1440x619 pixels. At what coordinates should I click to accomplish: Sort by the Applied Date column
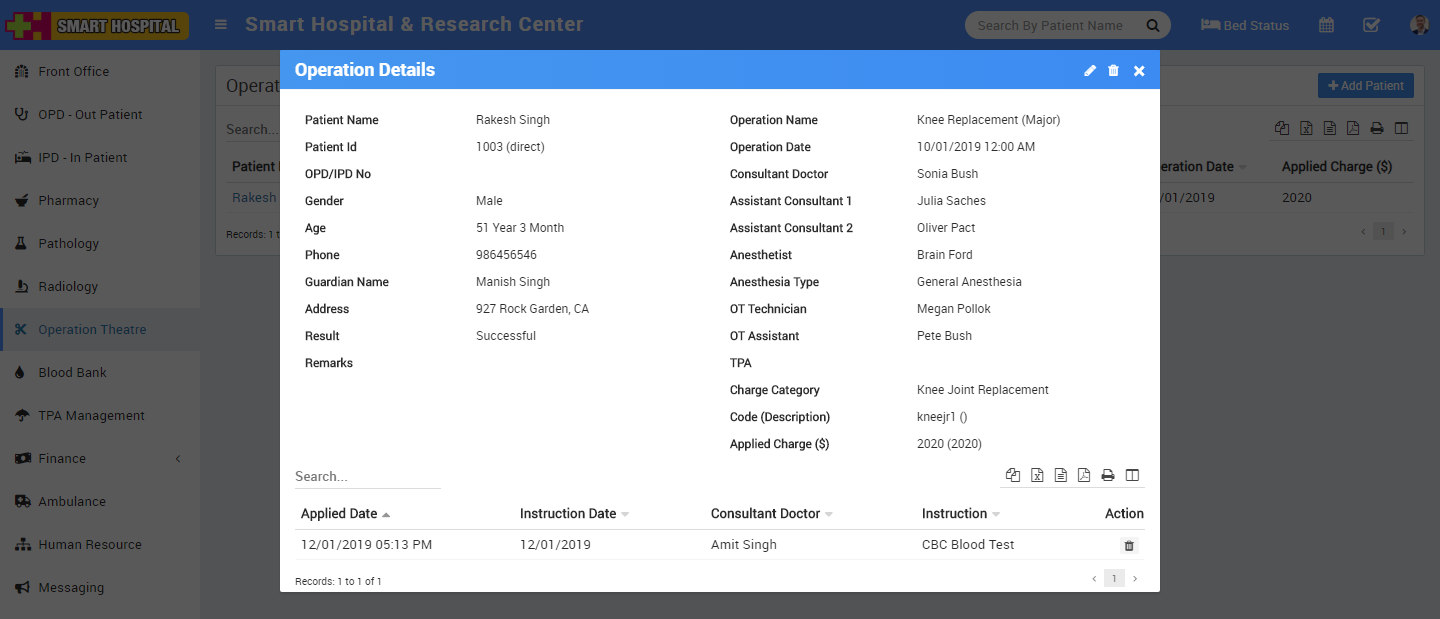(339, 514)
